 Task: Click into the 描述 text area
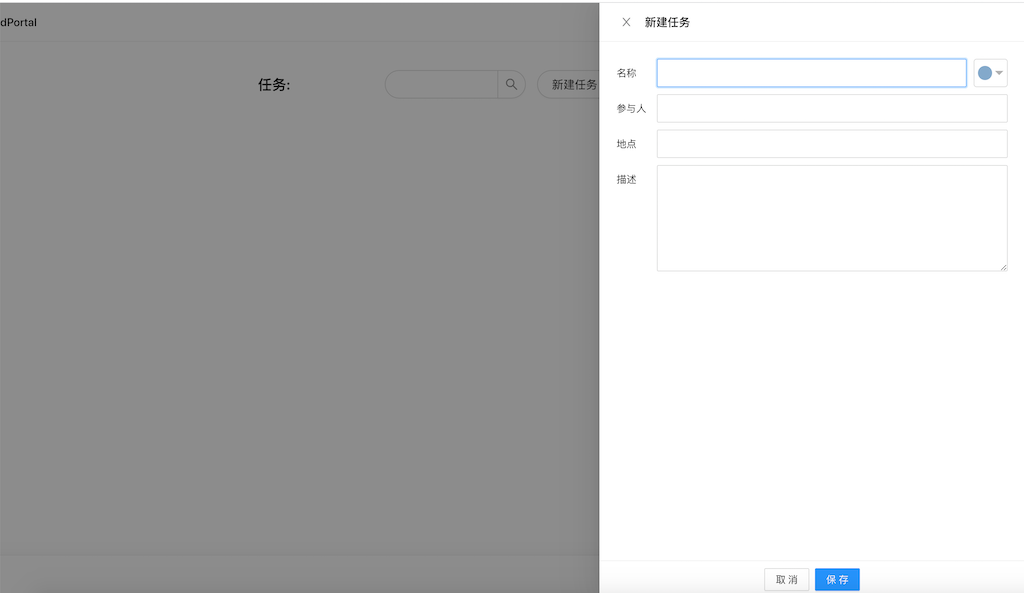(832, 218)
